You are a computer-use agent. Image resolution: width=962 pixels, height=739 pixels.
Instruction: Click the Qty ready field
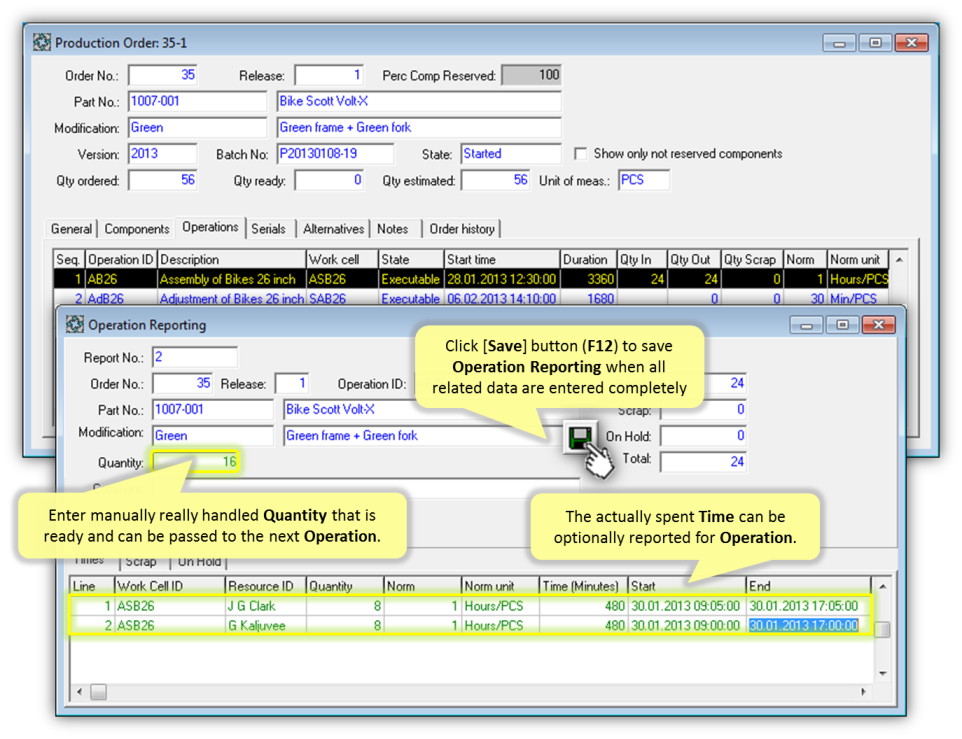tap(329, 180)
